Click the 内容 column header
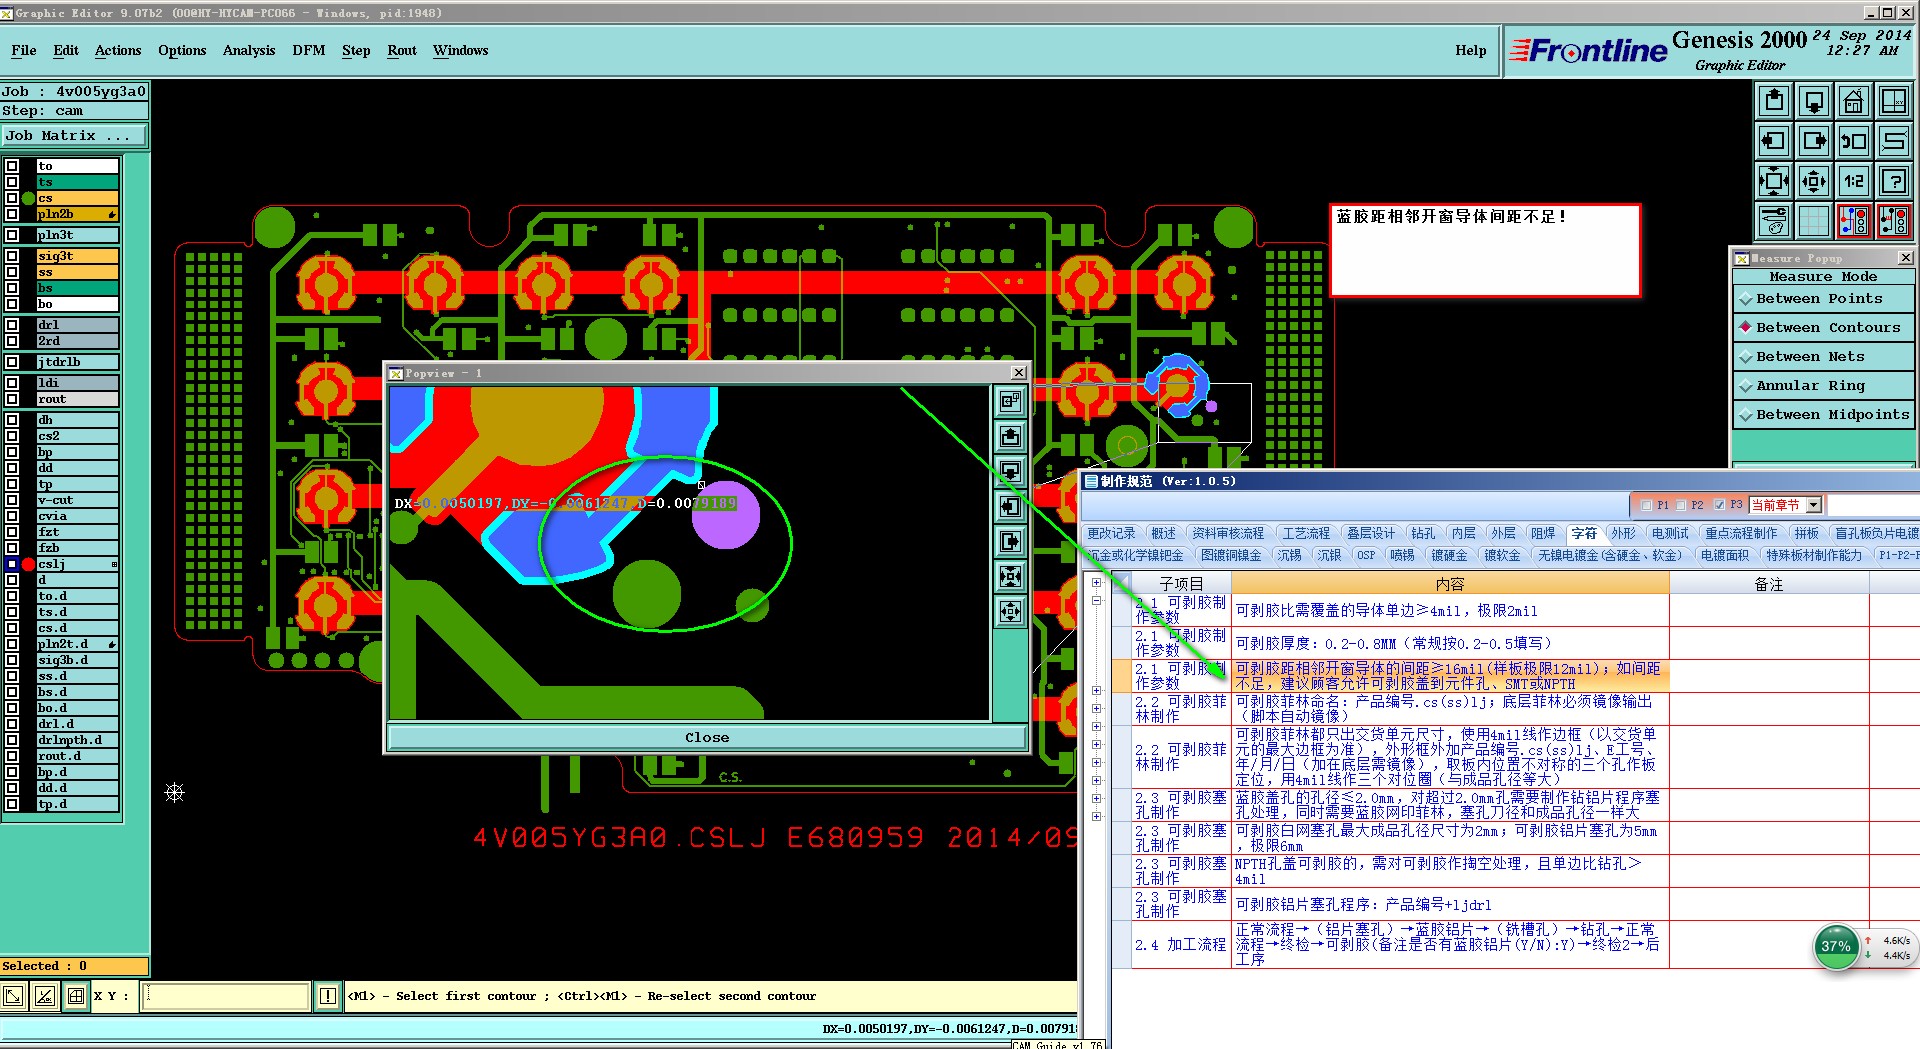Screen dimensions: 1920x1049 (1450, 584)
